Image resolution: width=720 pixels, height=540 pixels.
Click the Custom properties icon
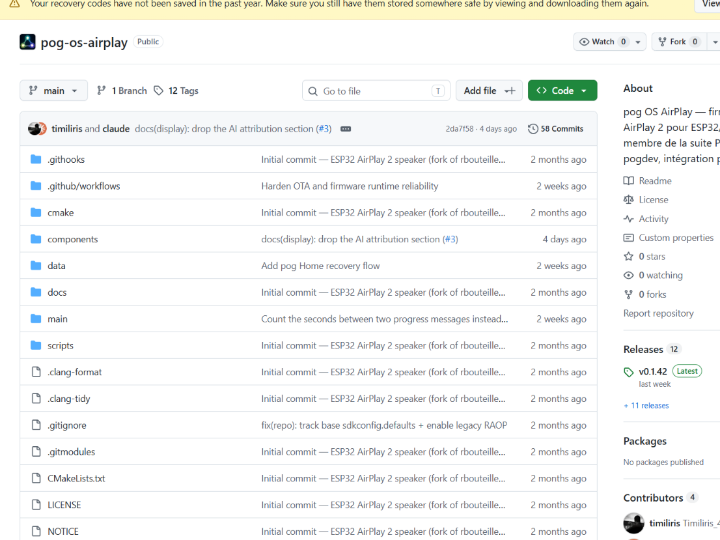click(628, 238)
